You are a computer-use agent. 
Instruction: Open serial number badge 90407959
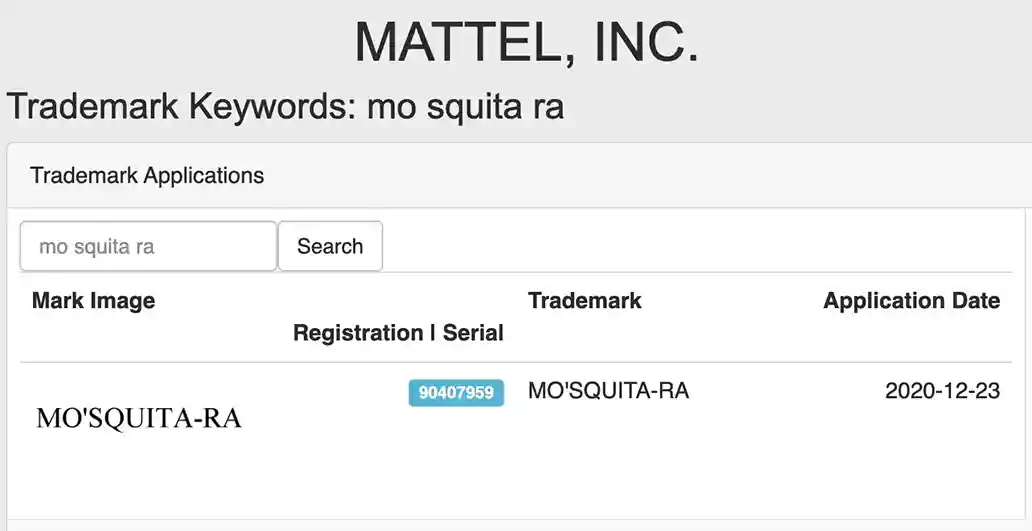click(456, 393)
